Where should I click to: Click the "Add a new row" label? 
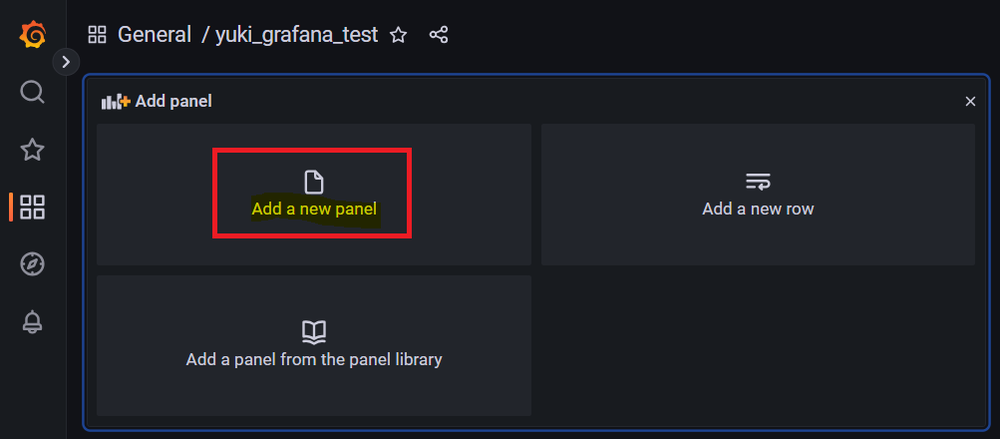click(x=758, y=209)
